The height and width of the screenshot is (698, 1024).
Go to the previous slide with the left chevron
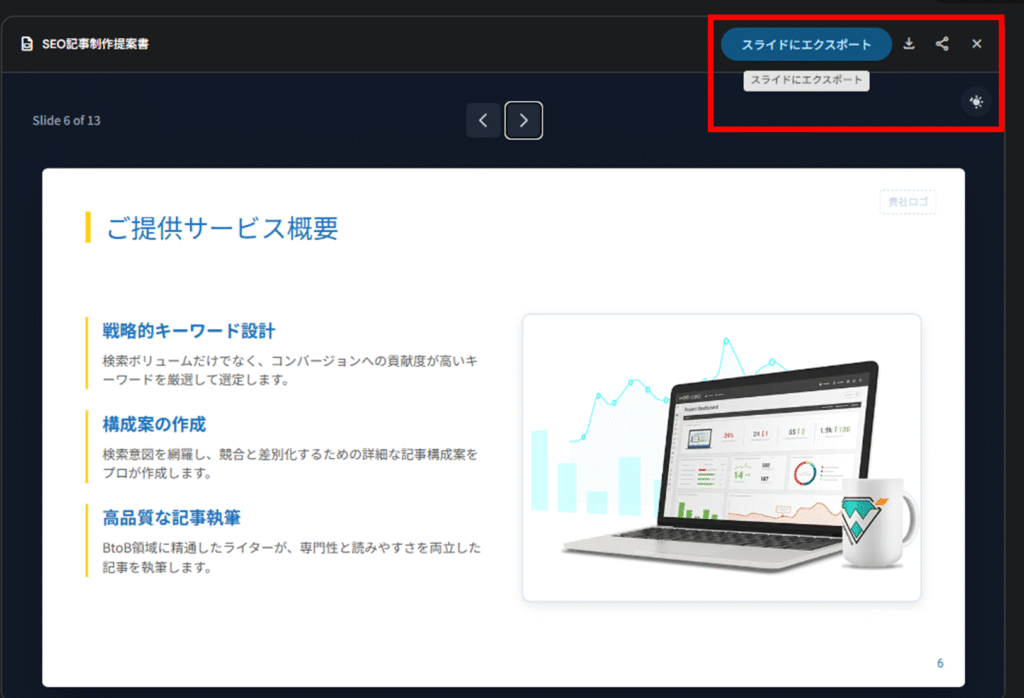(483, 121)
